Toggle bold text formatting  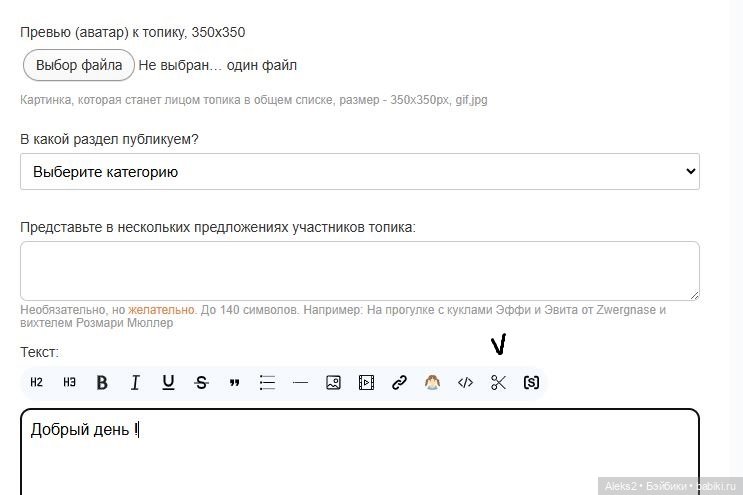102,382
